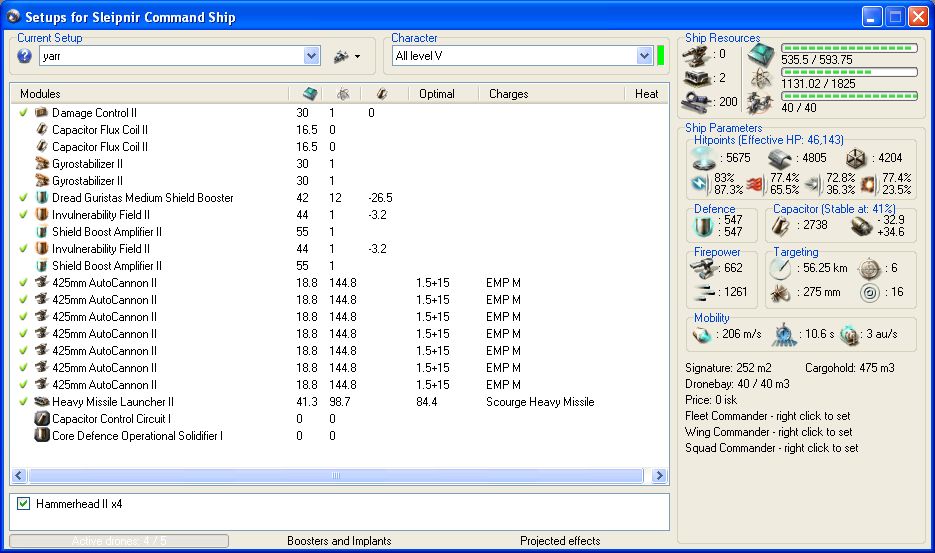Toggle the Damage Control II active checkmark
The image size is (935, 553).
point(23,113)
